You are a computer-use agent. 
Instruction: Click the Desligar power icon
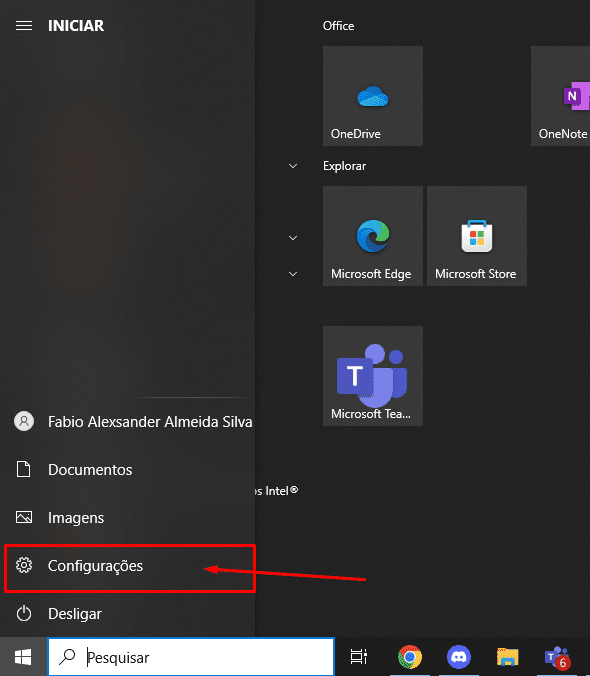24,613
